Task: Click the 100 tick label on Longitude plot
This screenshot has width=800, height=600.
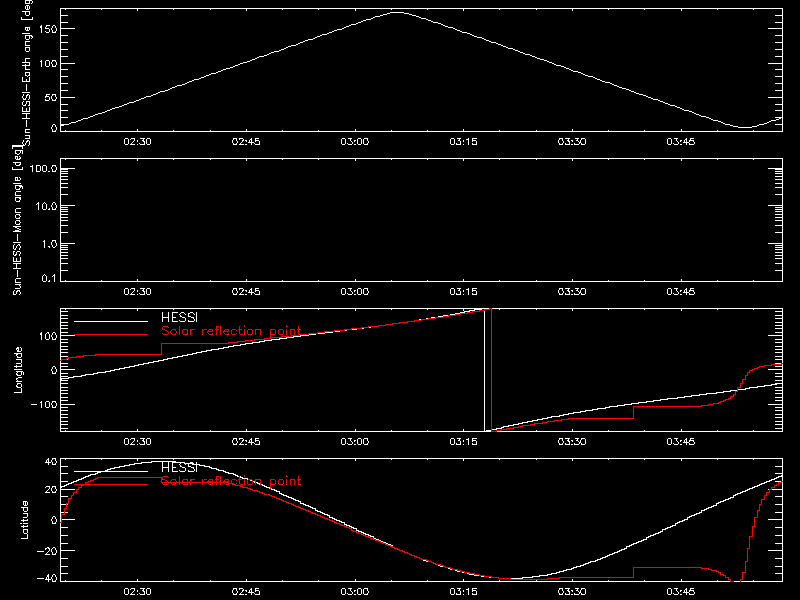Action: [47, 336]
